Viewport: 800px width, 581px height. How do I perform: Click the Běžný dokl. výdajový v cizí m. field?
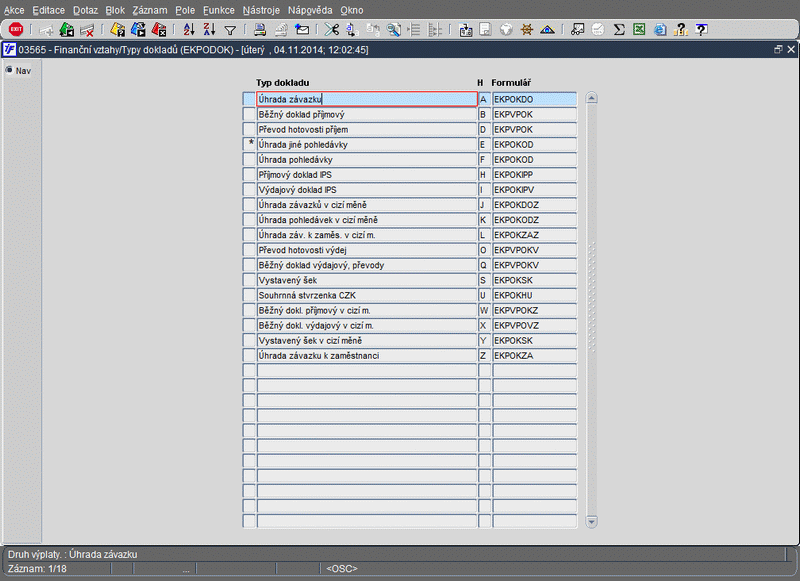pos(367,325)
